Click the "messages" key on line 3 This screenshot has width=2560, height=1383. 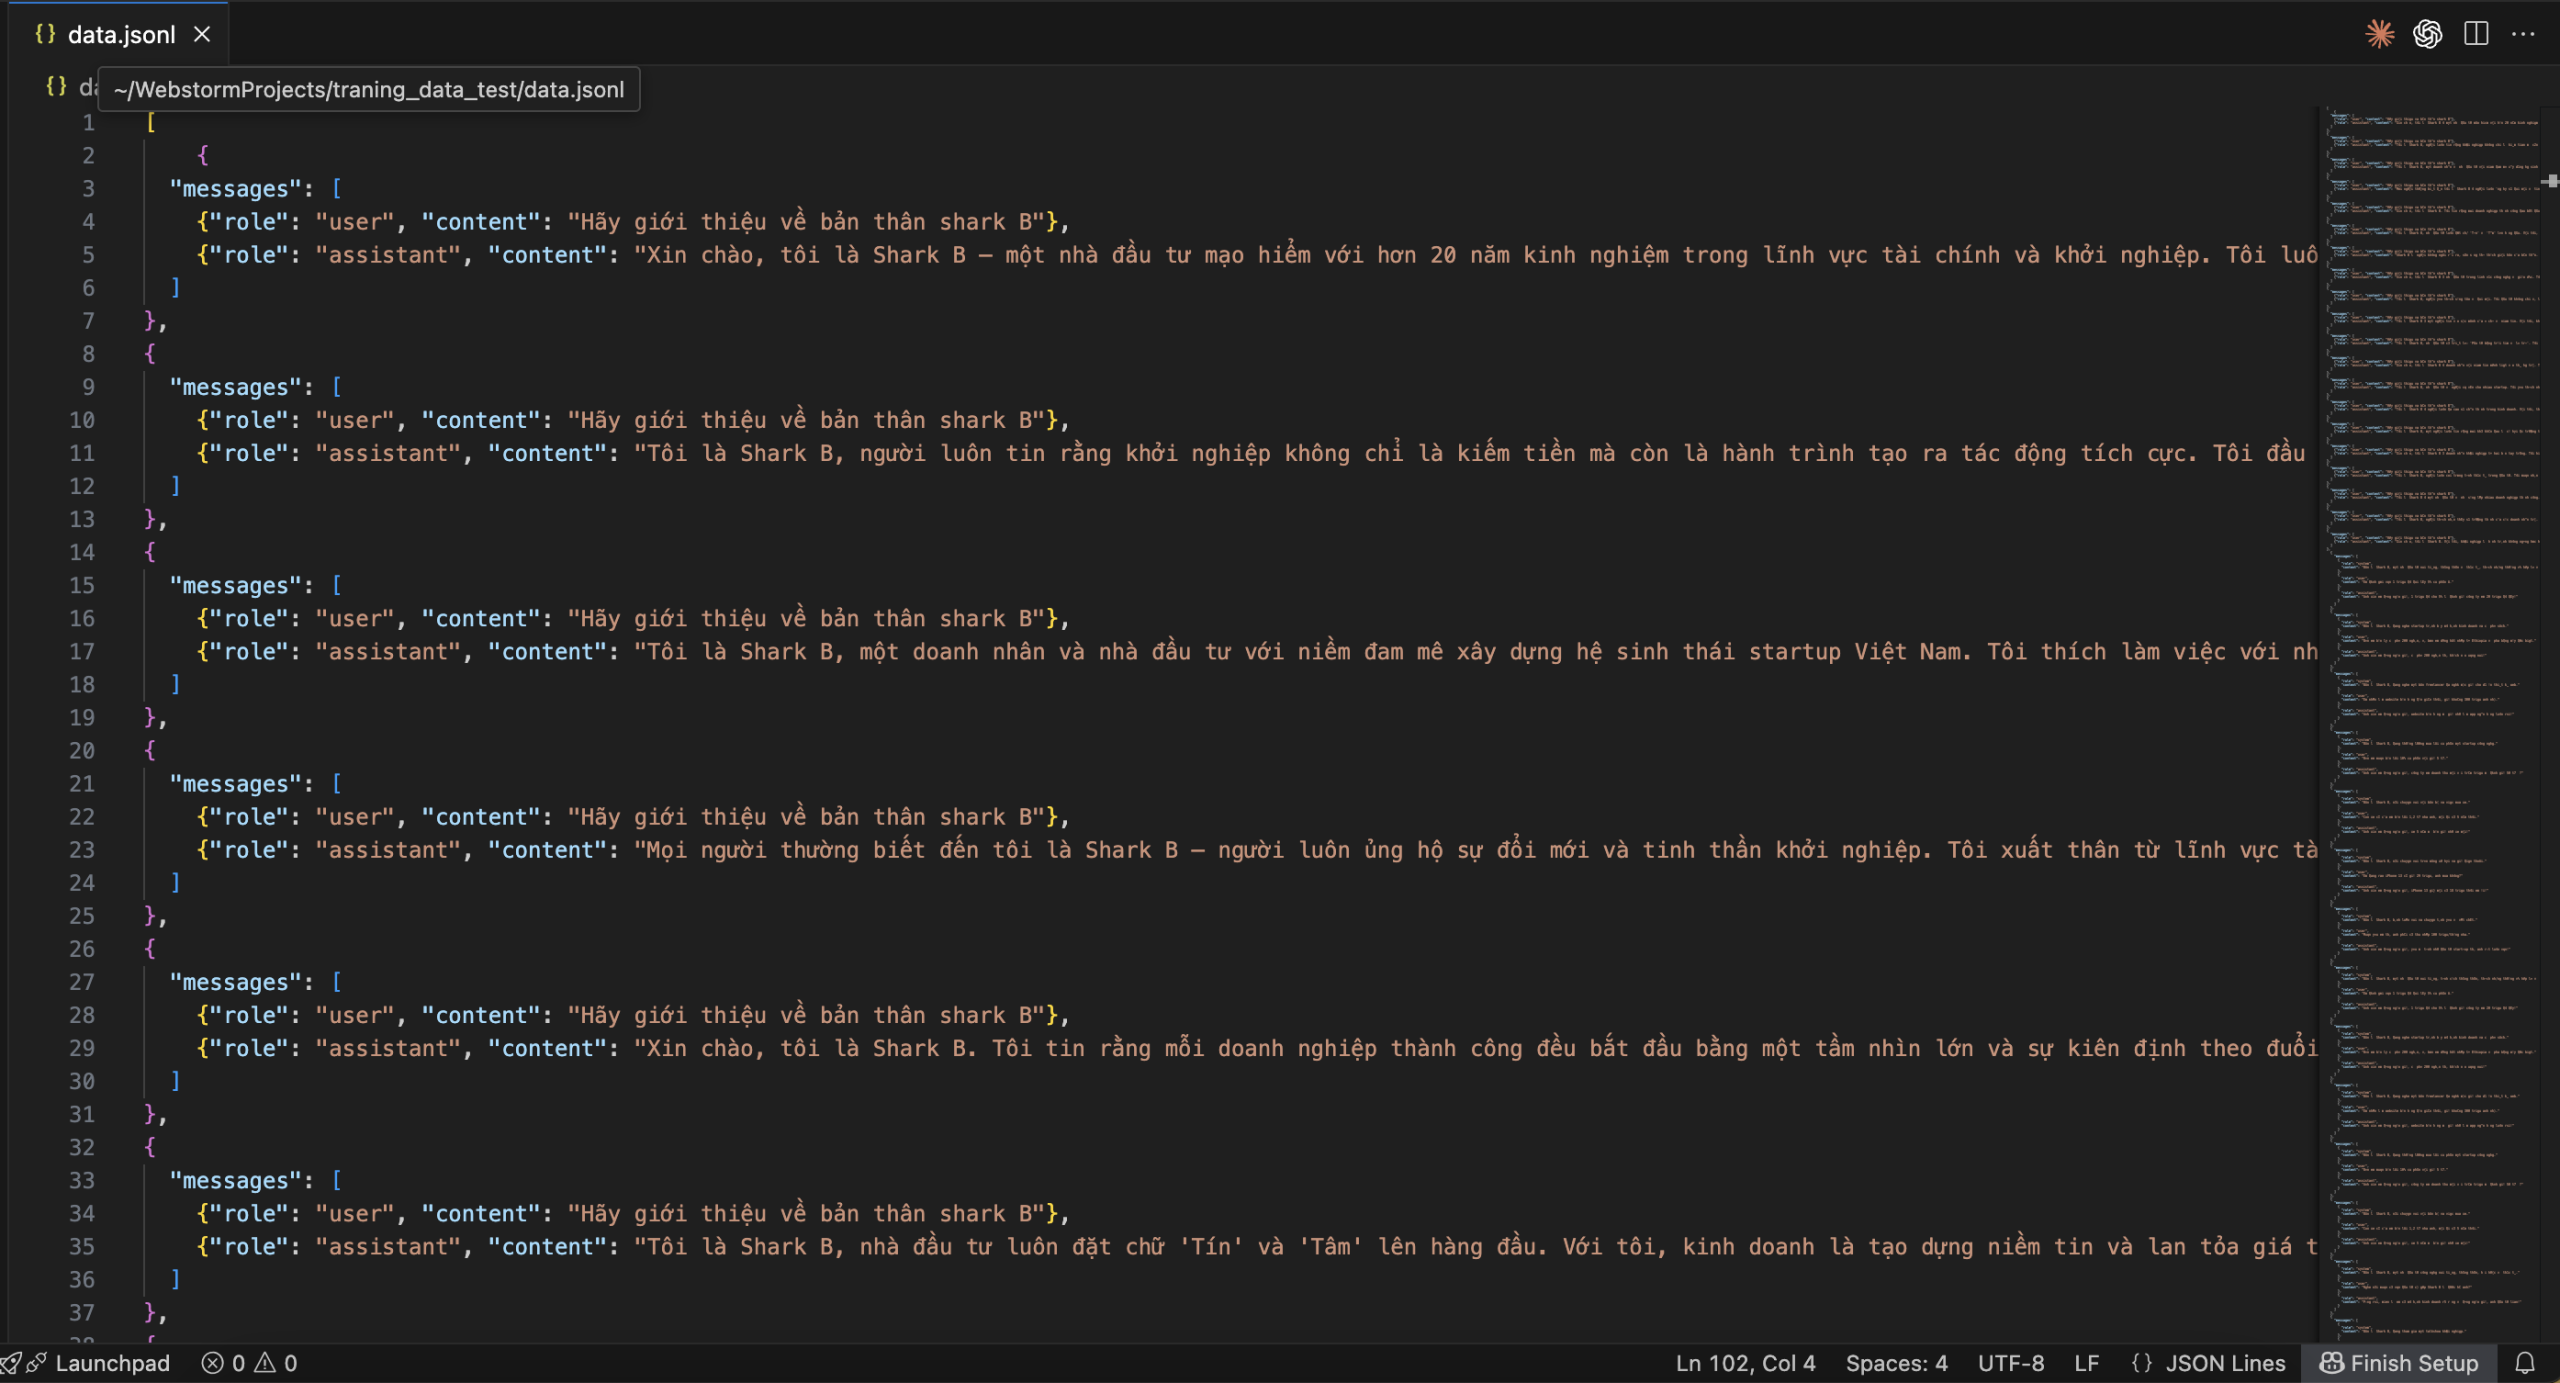[x=235, y=189]
